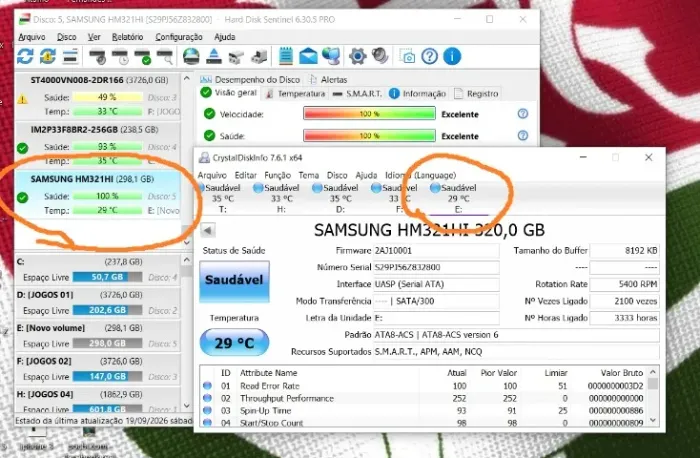The image size is (700, 458).
Task: Open Arquivo menu in Hard Disk Sentinel
Action: [x=32, y=37]
